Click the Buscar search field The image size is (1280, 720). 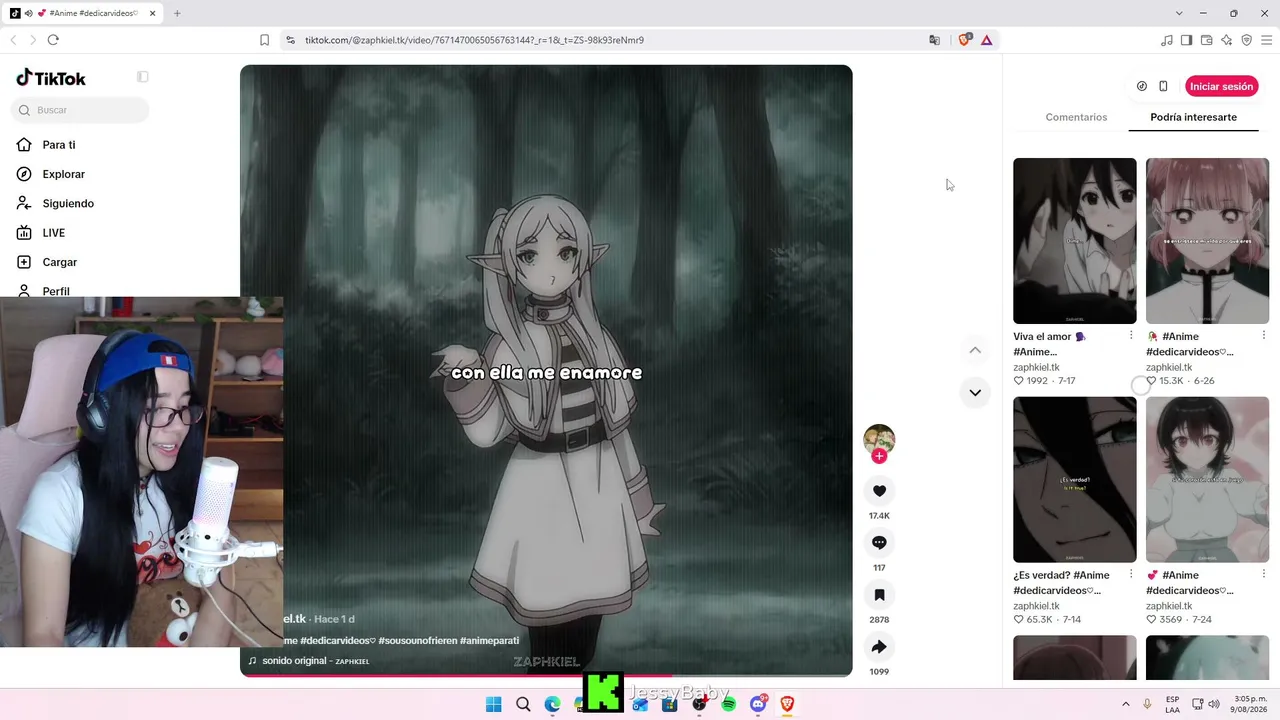(x=80, y=110)
